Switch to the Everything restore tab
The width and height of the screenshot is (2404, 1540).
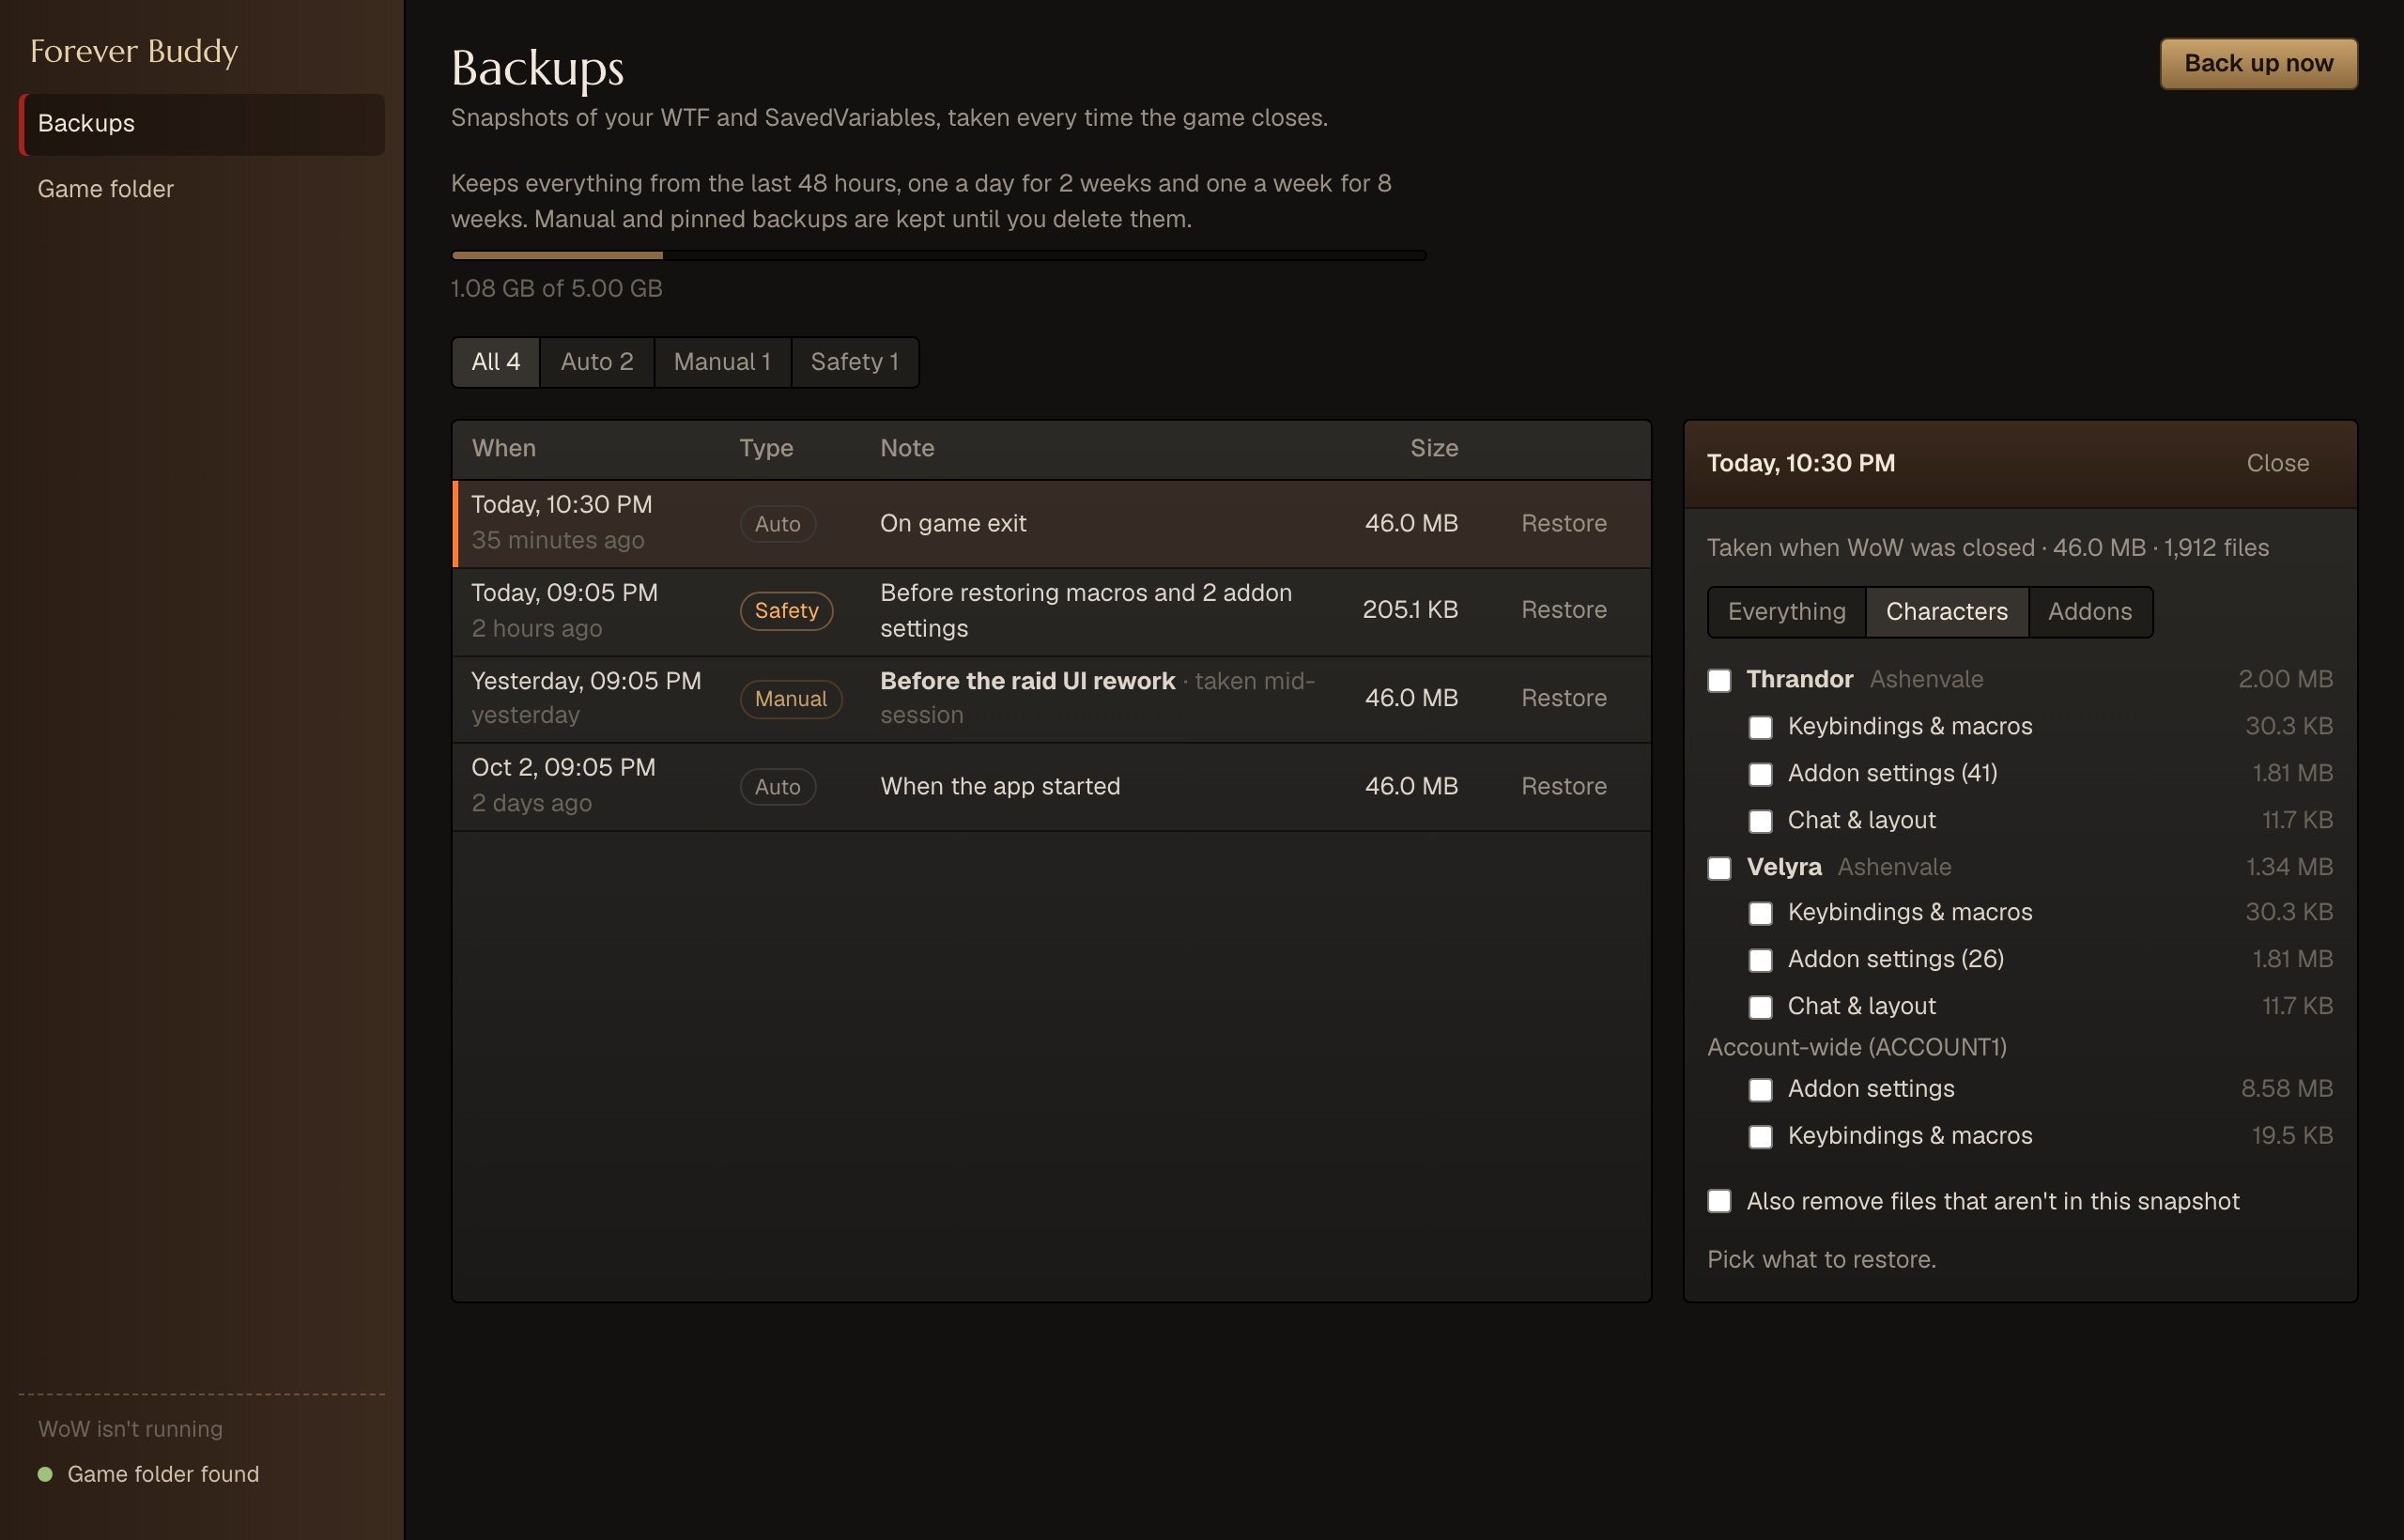(x=1786, y=612)
